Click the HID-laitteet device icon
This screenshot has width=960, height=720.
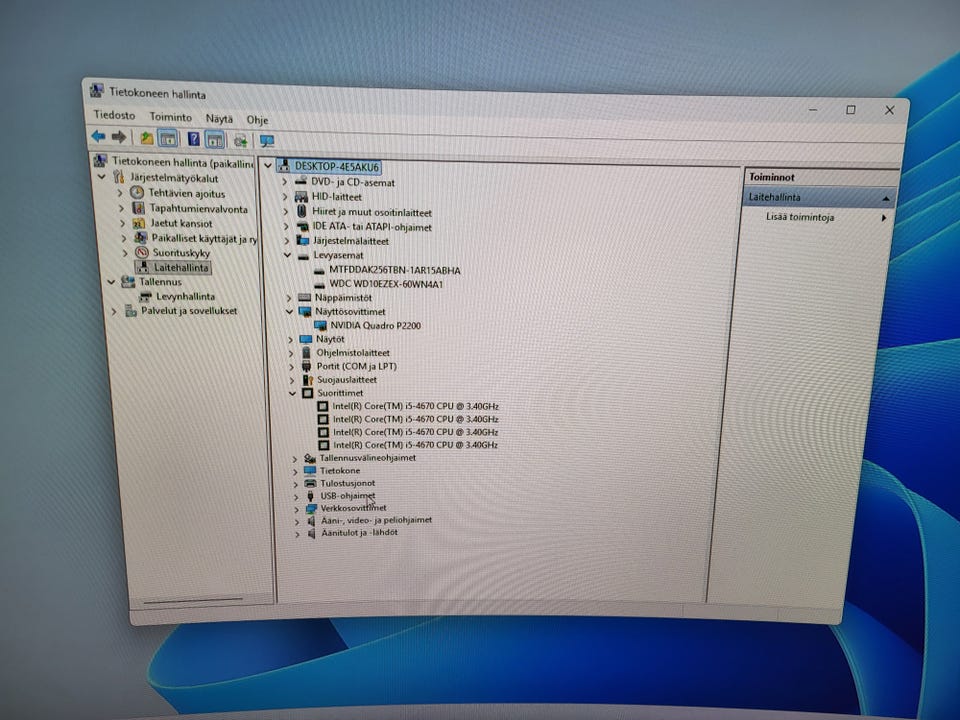301,197
